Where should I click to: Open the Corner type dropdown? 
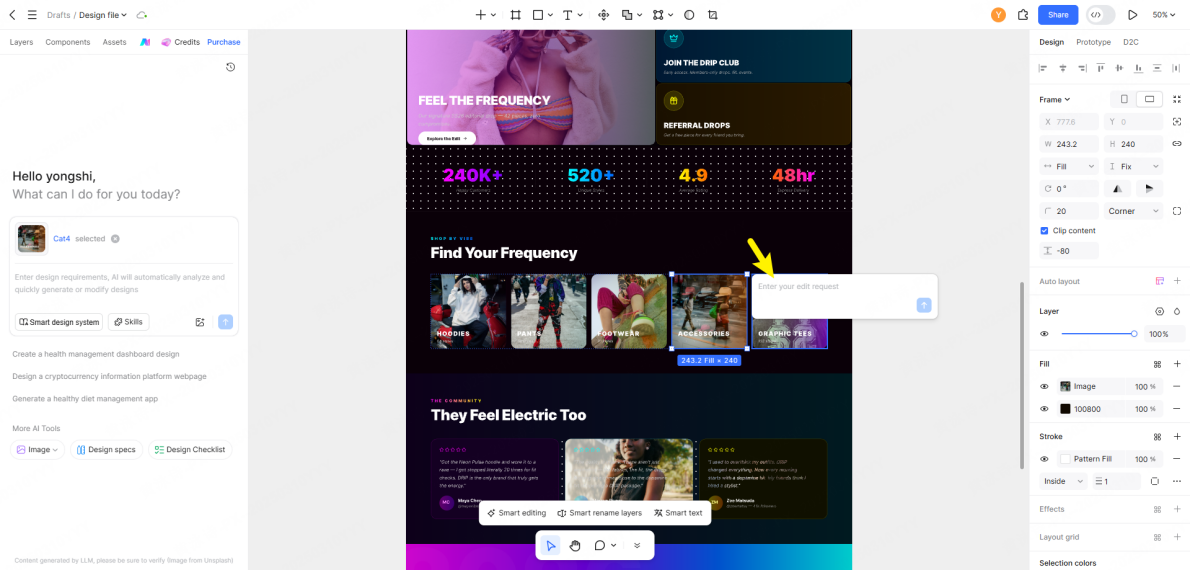(x=1133, y=211)
